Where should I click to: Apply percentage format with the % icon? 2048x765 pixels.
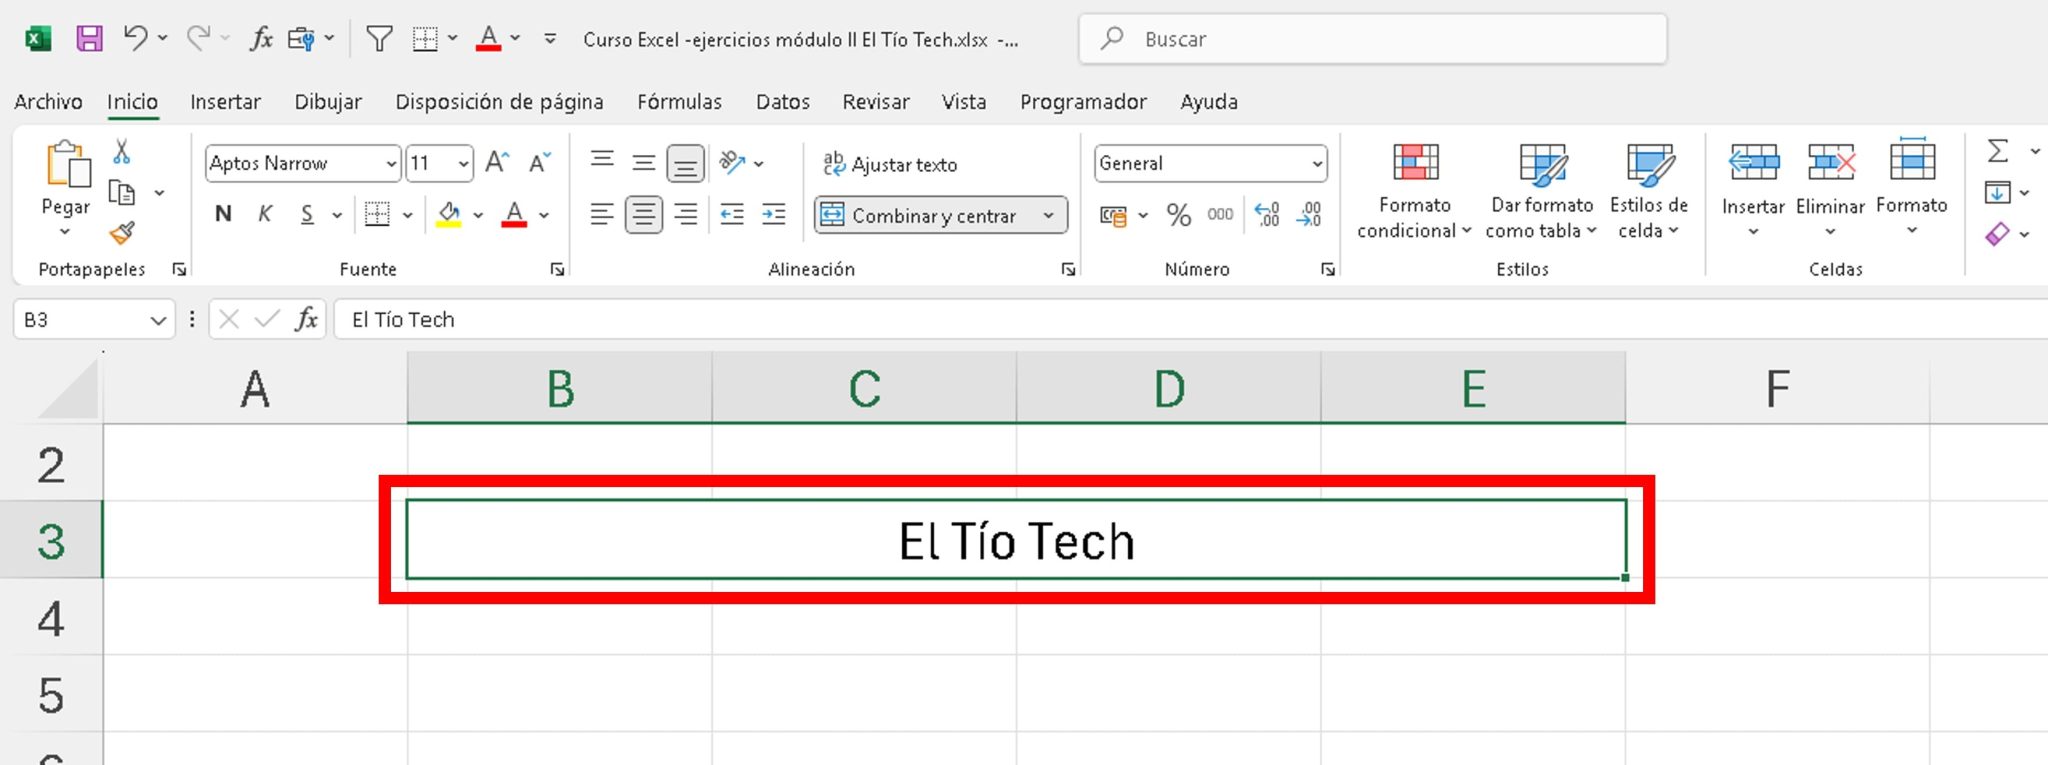(x=1178, y=214)
